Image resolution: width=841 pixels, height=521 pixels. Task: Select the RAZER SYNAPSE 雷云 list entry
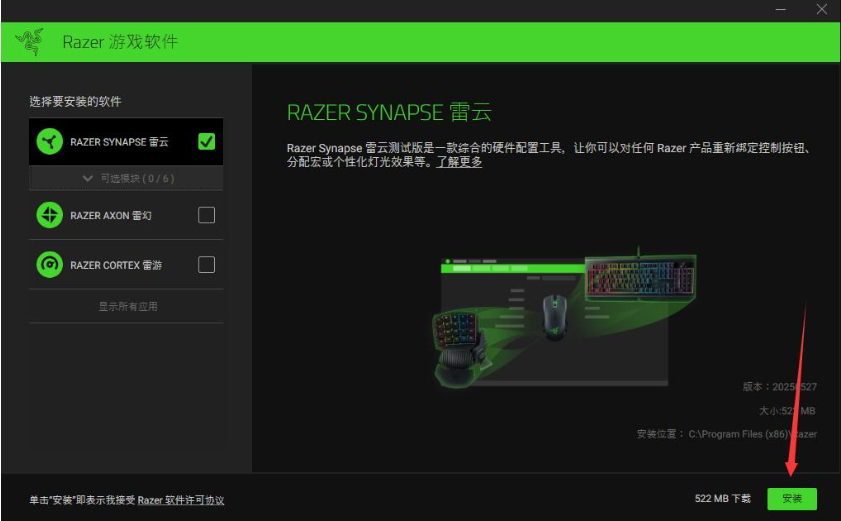pyautogui.click(x=119, y=142)
